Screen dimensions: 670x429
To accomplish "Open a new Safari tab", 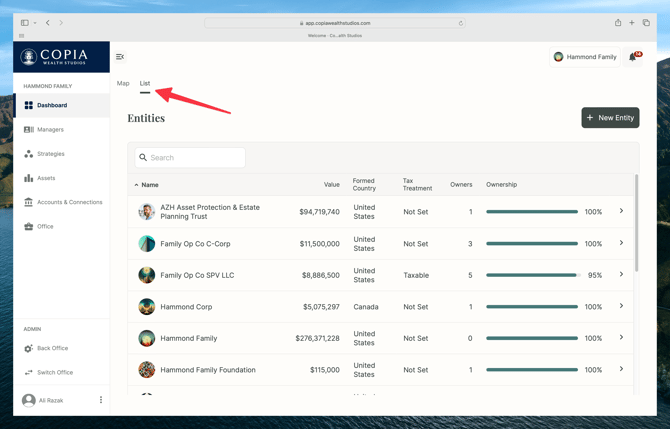I will click(632, 23).
